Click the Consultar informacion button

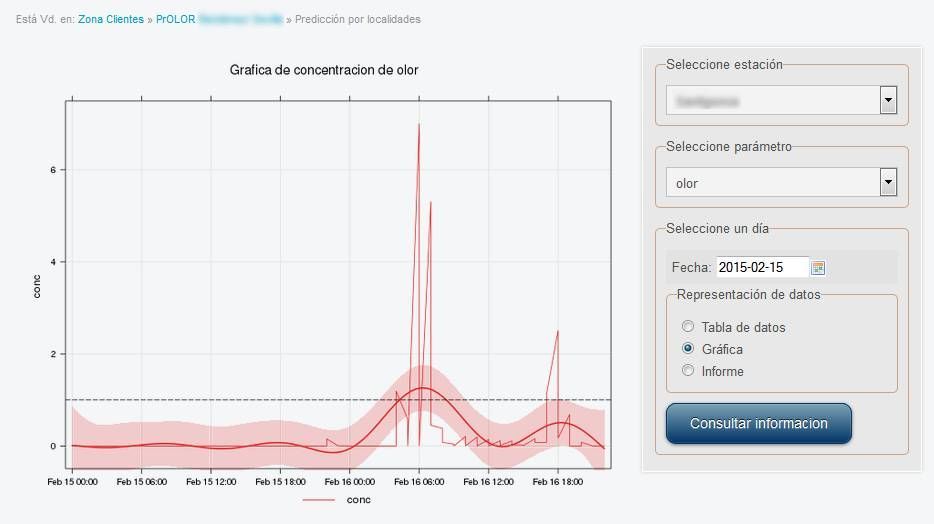click(x=758, y=423)
